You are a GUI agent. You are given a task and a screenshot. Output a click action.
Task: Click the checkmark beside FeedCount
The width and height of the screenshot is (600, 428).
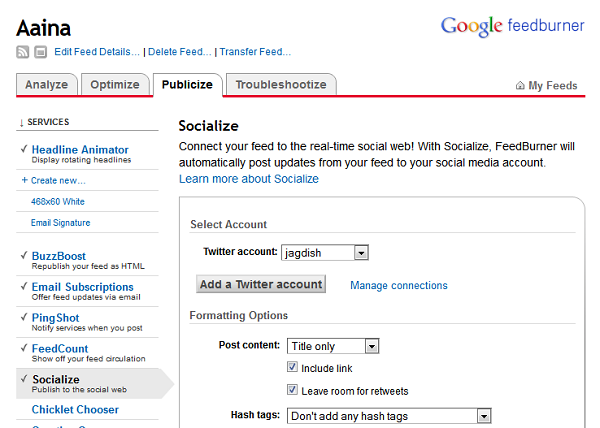point(24,348)
